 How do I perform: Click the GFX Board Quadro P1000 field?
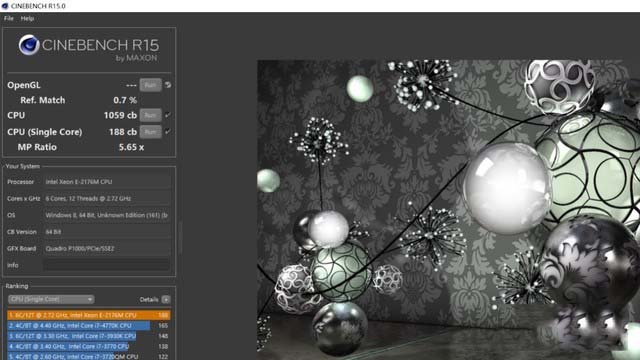107,249
